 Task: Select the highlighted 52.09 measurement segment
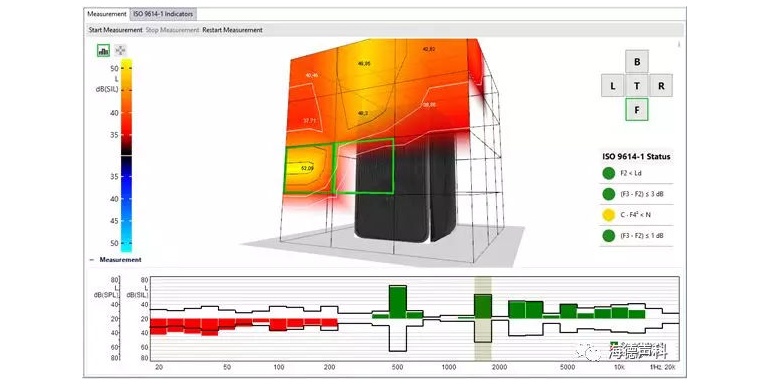coord(309,168)
